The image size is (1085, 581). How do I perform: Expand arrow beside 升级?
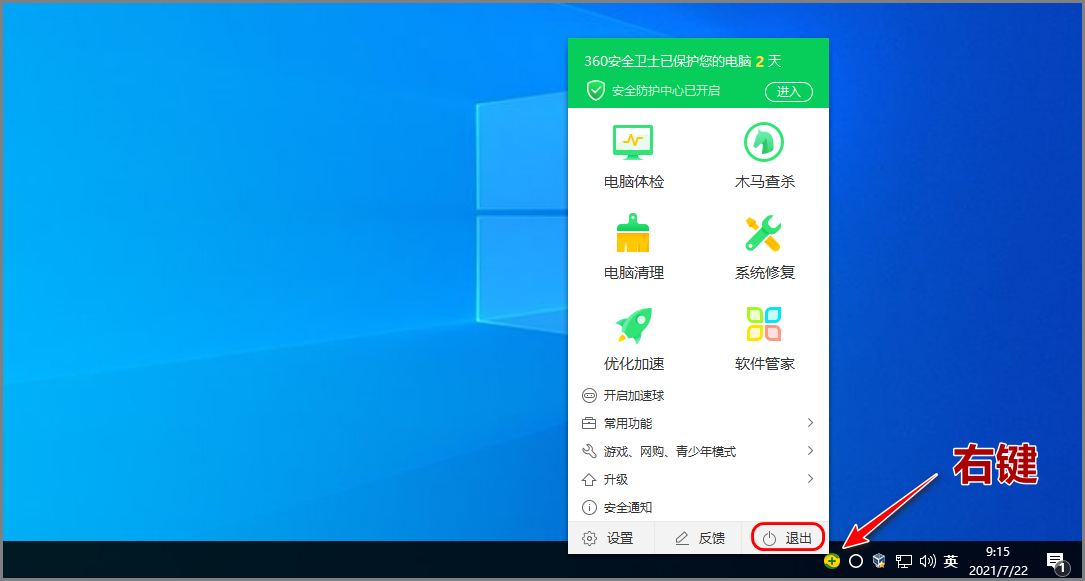point(810,479)
